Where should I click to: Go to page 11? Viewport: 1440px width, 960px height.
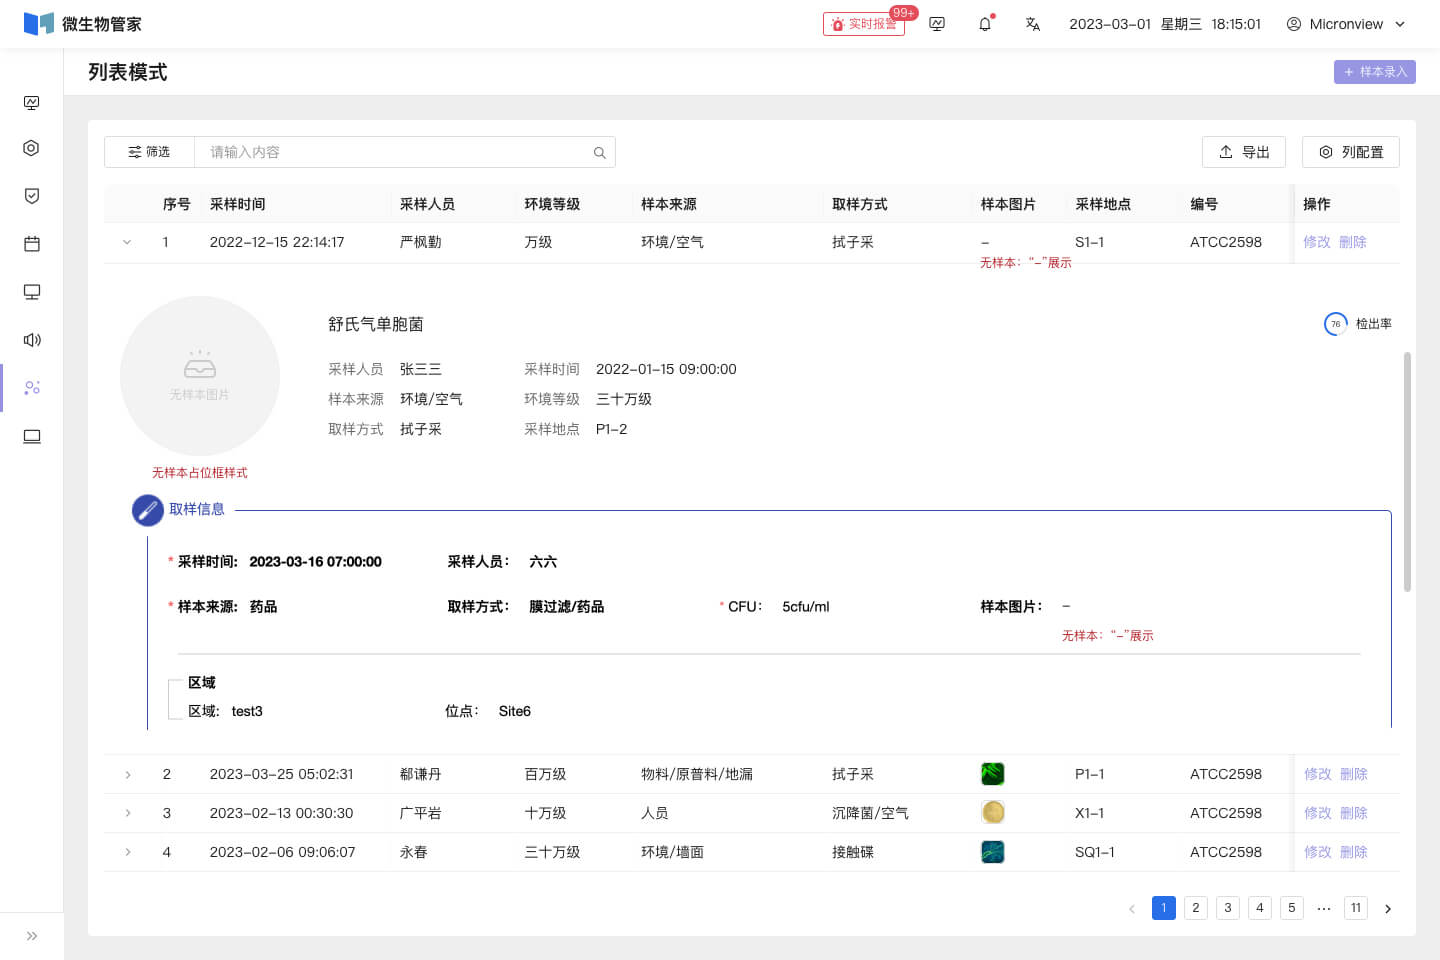click(x=1356, y=908)
